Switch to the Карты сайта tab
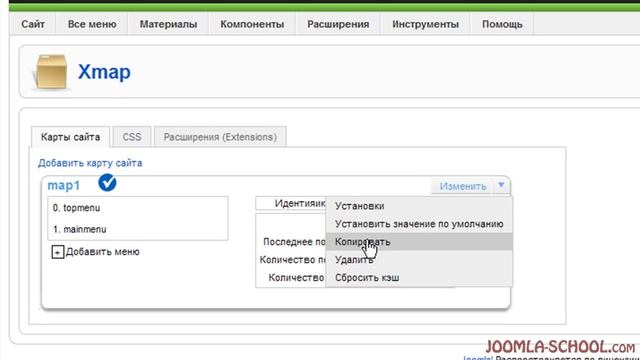Screen dimensions: 640x360 tap(70, 137)
